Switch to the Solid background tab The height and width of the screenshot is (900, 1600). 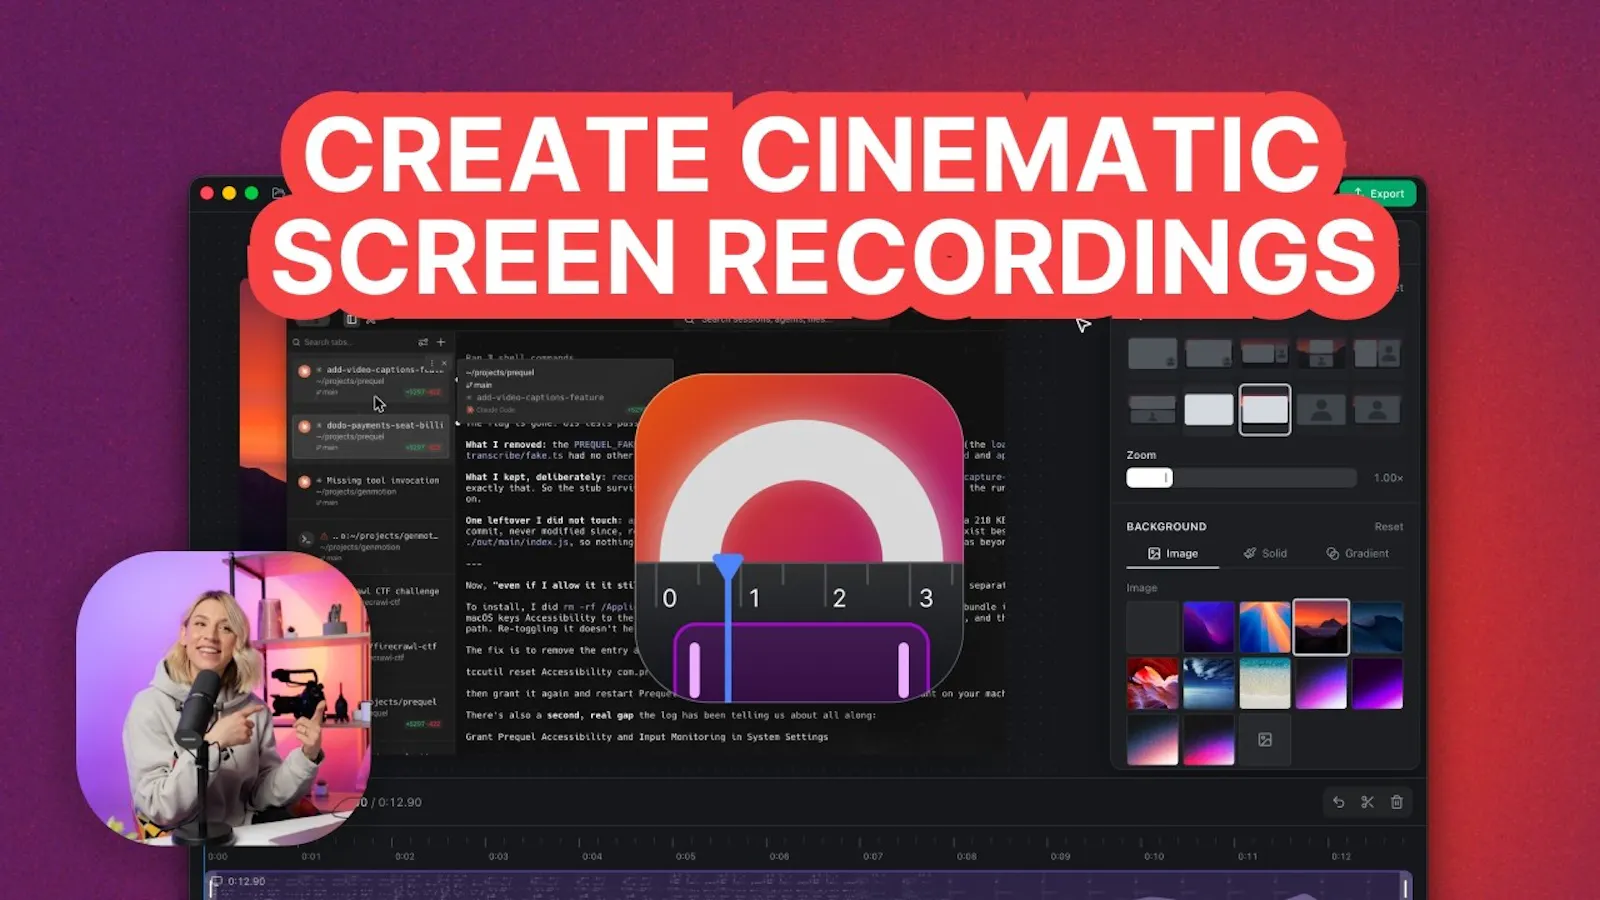1265,553
